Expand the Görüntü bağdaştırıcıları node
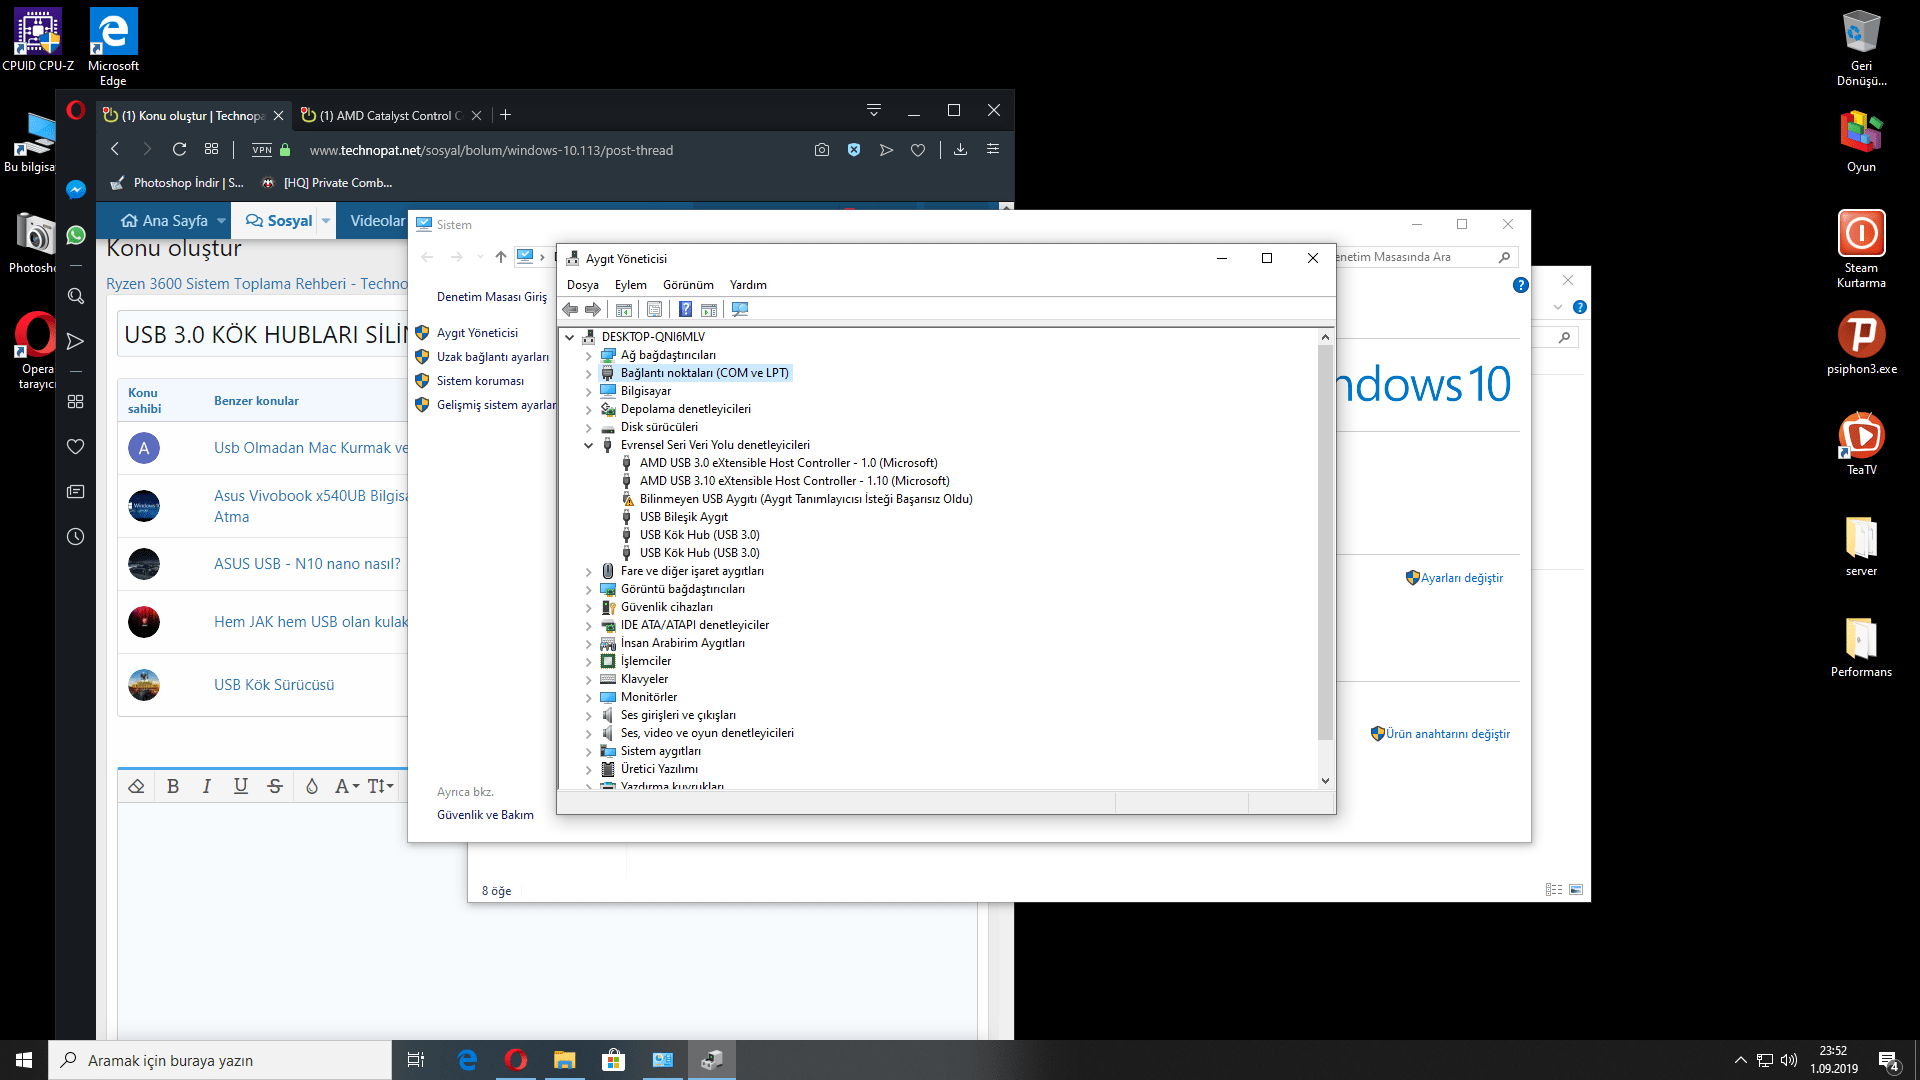This screenshot has height=1080, width=1920. [589, 590]
